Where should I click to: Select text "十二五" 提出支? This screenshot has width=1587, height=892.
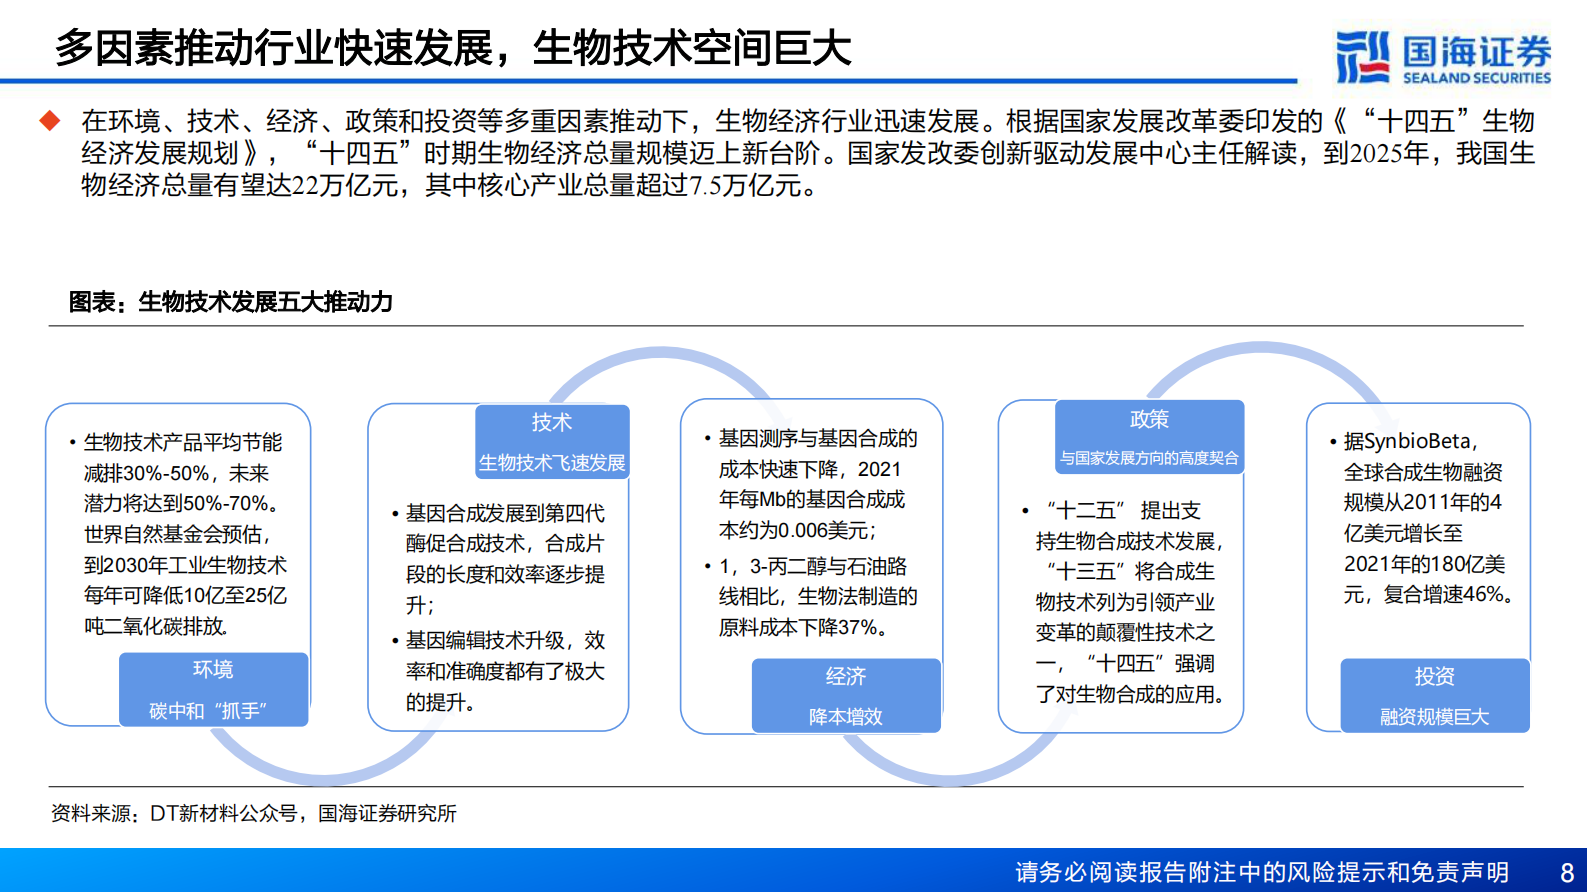tap(1123, 510)
